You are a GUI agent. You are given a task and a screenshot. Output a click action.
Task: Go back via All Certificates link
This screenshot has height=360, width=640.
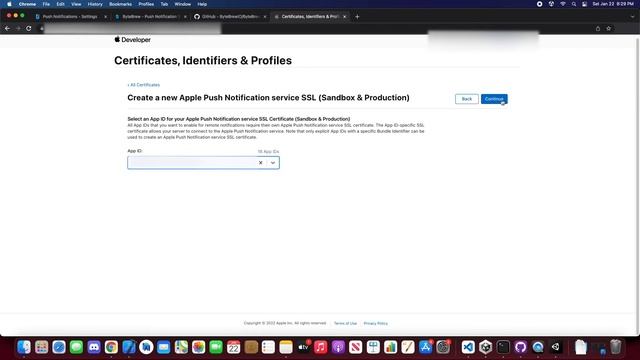click(x=144, y=85)
